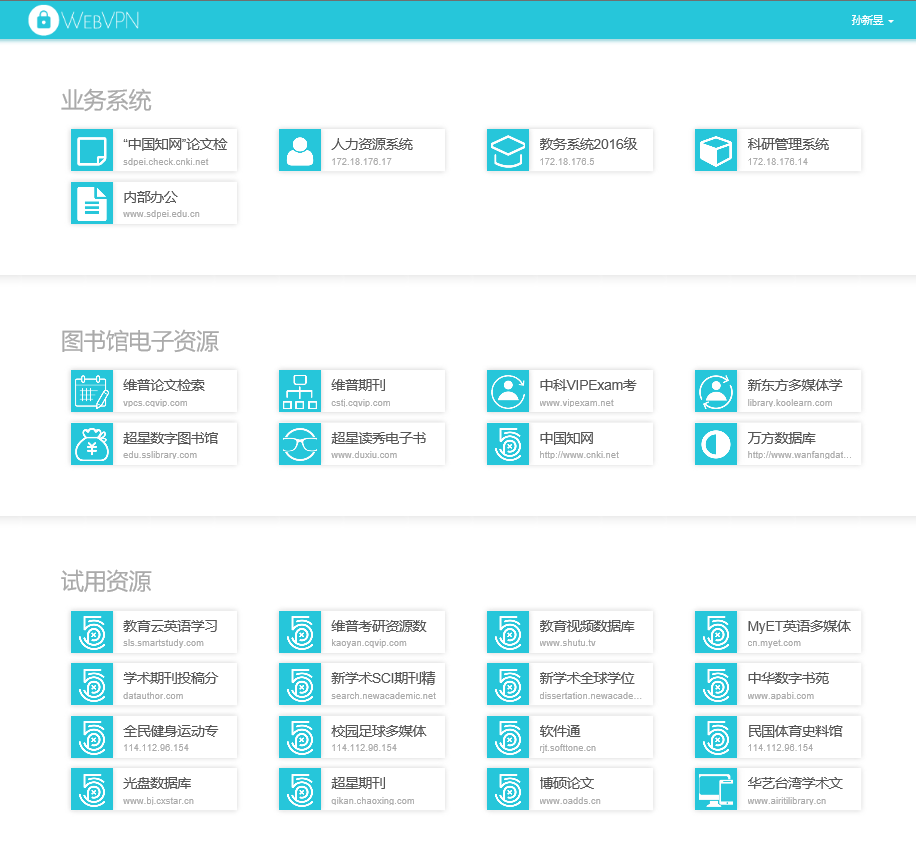The image size is (916, 859).
Task: Click the icon for 教育视频数据库
Action: coord(508,632)
